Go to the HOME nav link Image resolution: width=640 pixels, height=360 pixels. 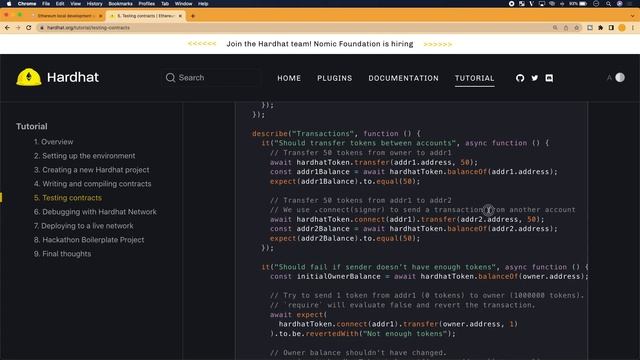289,78
